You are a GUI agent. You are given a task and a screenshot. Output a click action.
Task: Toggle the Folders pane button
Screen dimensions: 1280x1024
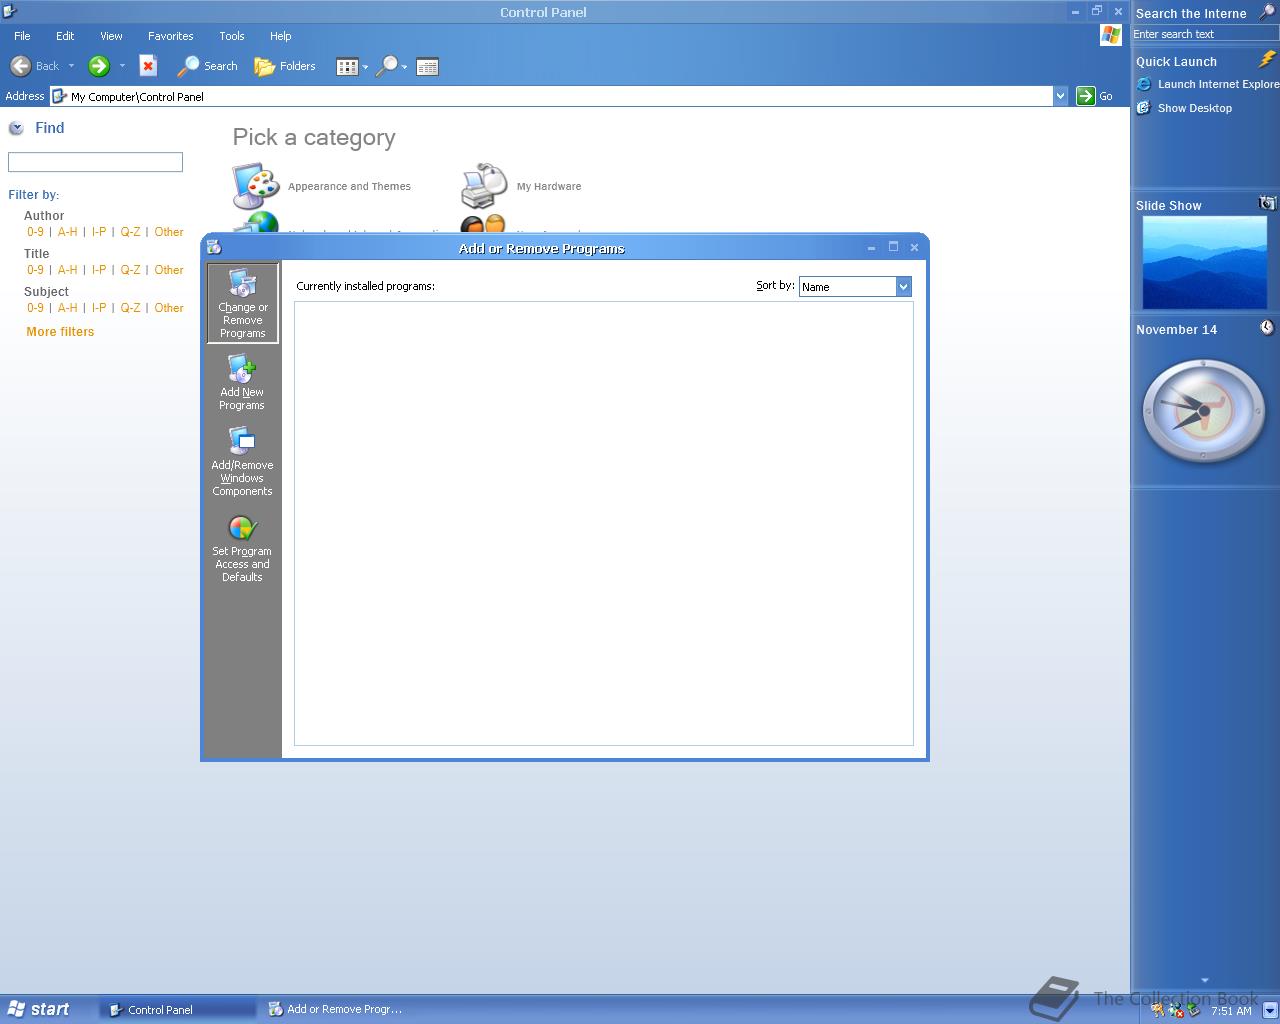285,66
